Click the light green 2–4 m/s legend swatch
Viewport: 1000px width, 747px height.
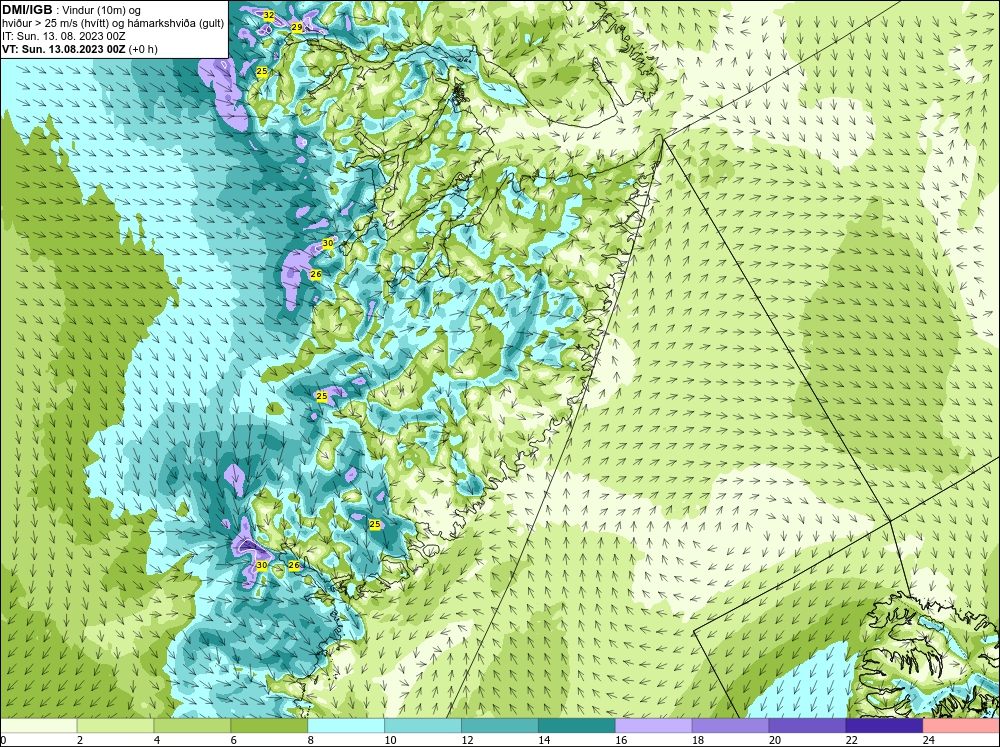pos(115,726)
